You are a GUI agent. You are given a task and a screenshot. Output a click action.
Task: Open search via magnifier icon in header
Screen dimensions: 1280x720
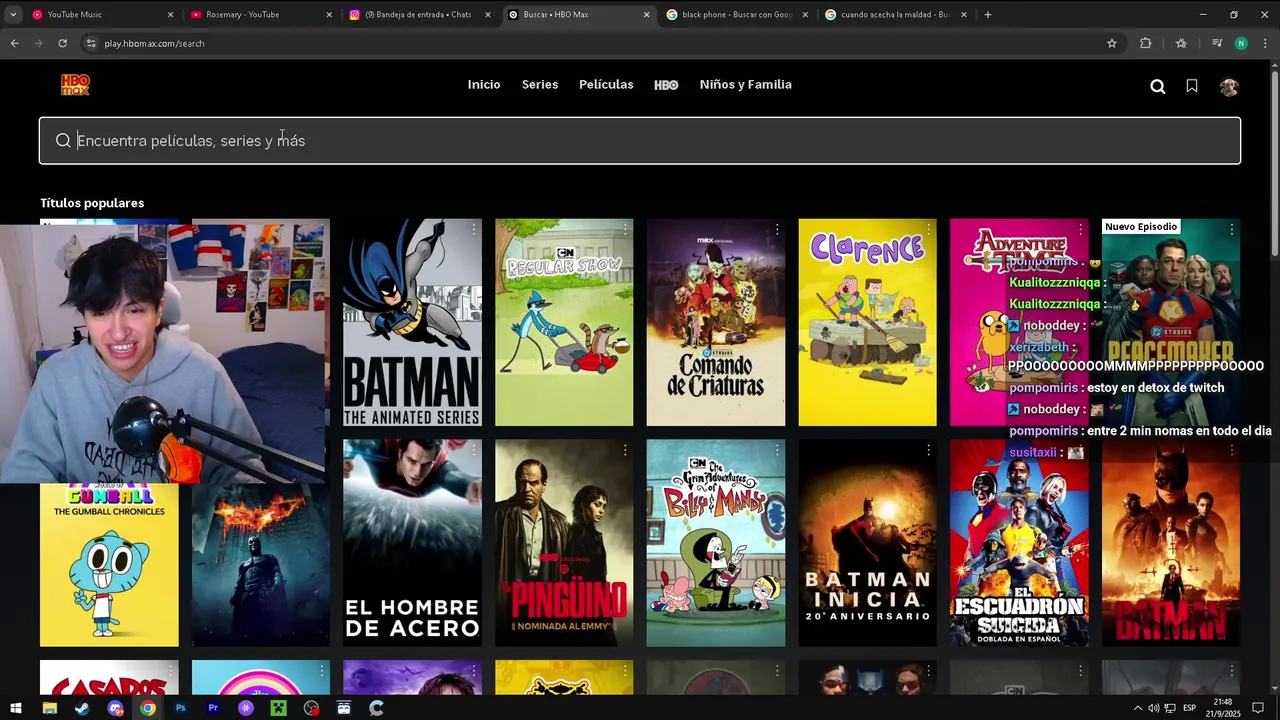point(1158,86)
